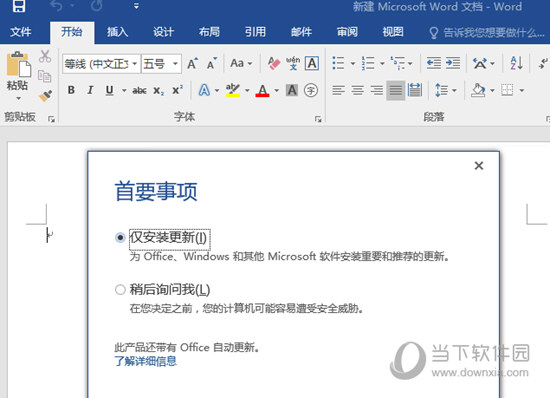The width and height of the screenshot is (550, 398).
Task: Toggle Bold formatting
Action: [71, 90]
